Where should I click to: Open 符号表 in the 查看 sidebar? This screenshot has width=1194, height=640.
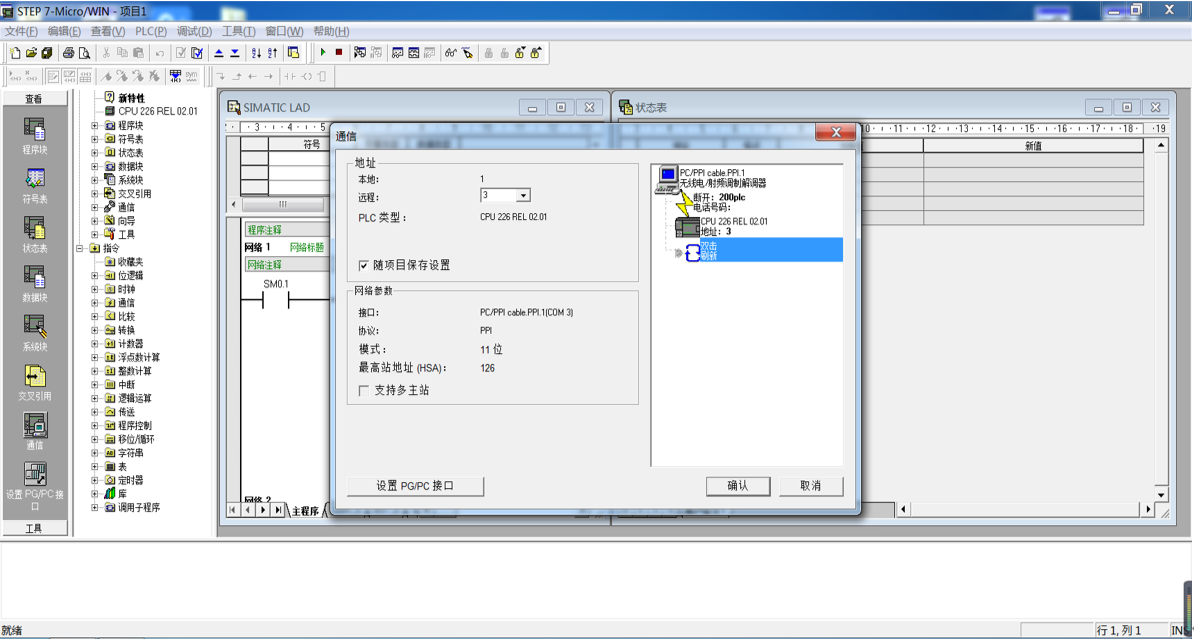34,187
